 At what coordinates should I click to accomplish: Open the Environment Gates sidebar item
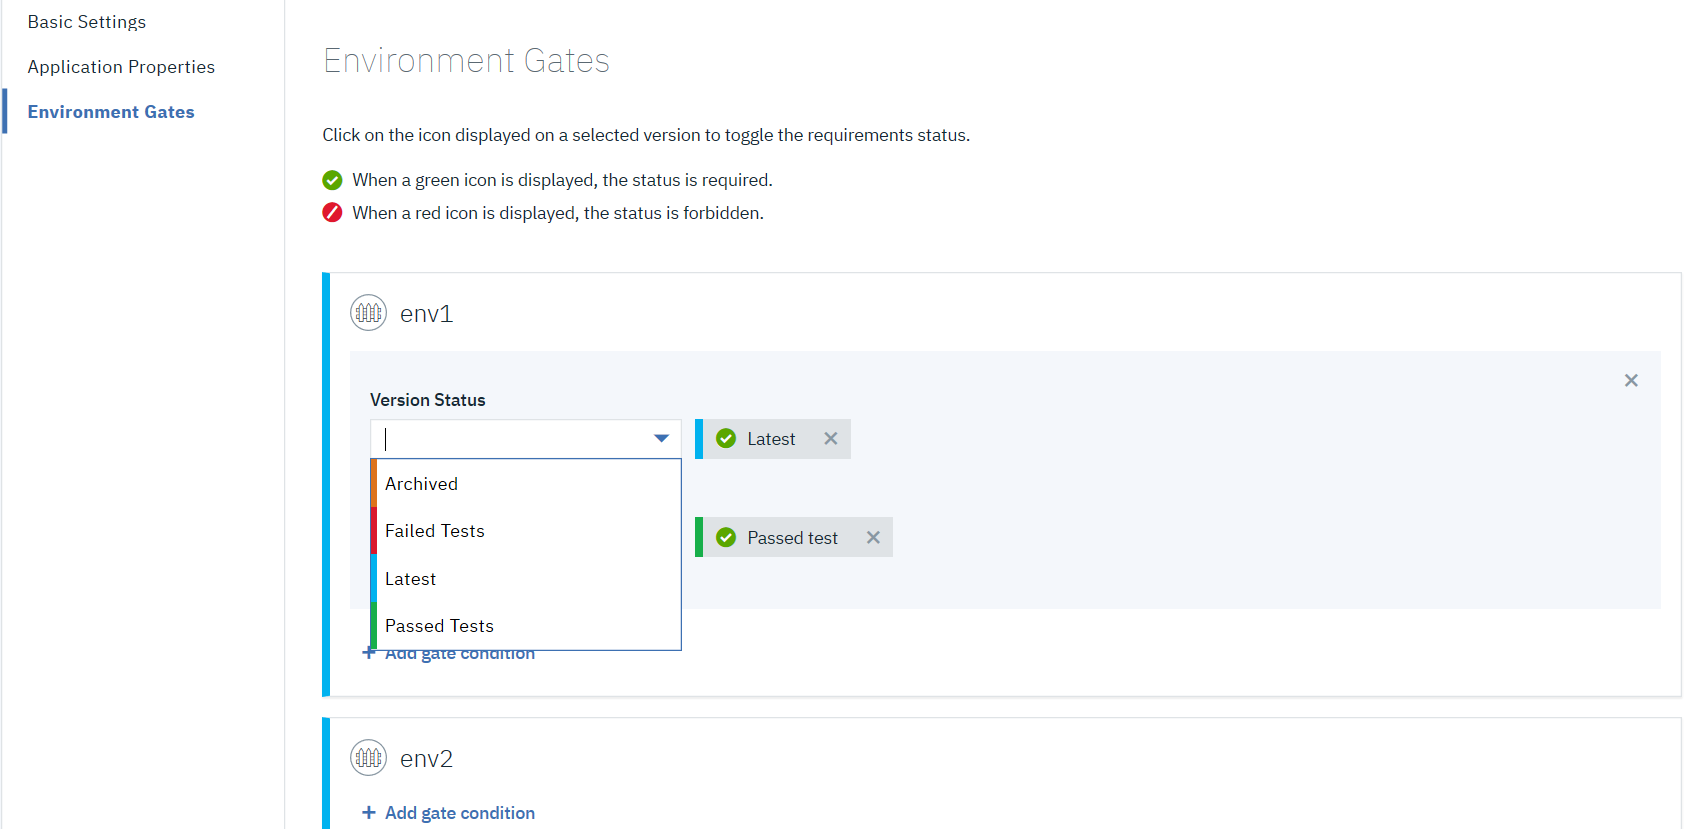pyautogui.click(x=111, y=112)
